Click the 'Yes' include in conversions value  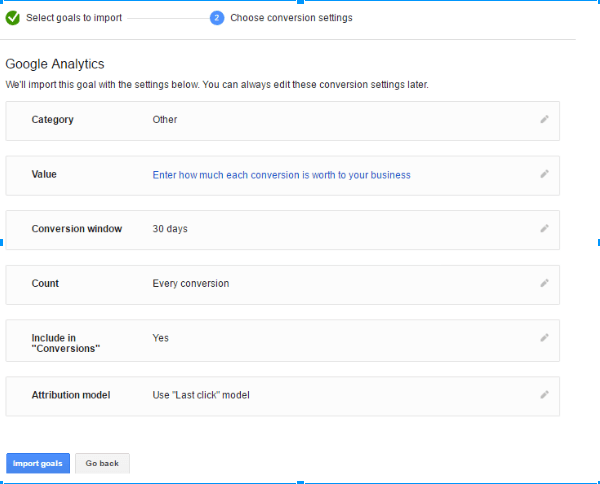160,338
